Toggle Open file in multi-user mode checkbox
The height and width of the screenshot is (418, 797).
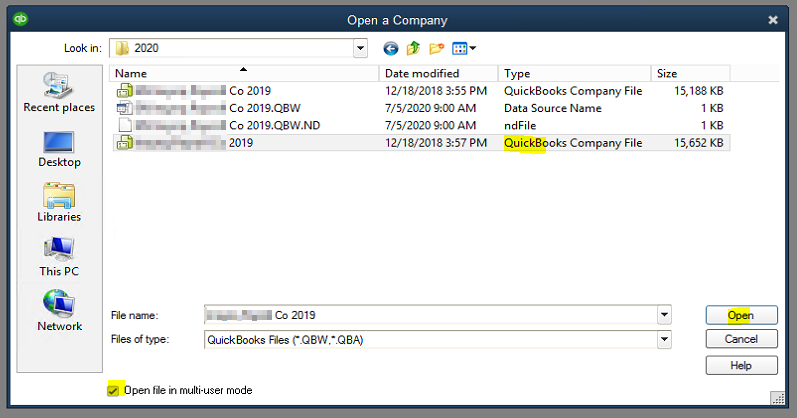[113, 391]
